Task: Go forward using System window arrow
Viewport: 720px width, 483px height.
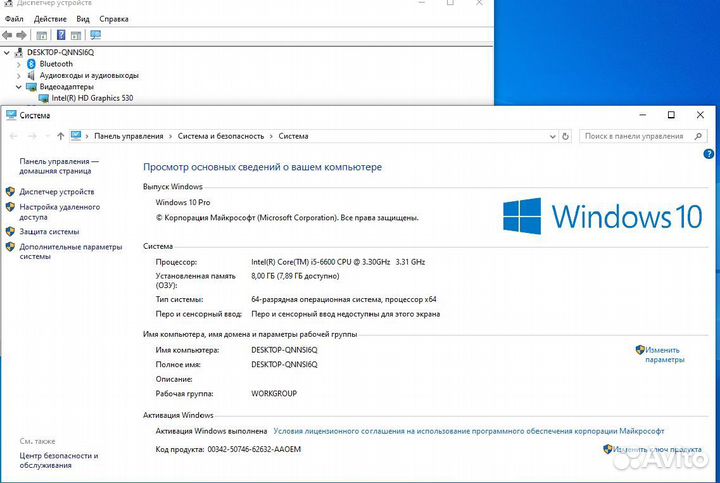Action: pyautogui.click(x=32, y=136)
